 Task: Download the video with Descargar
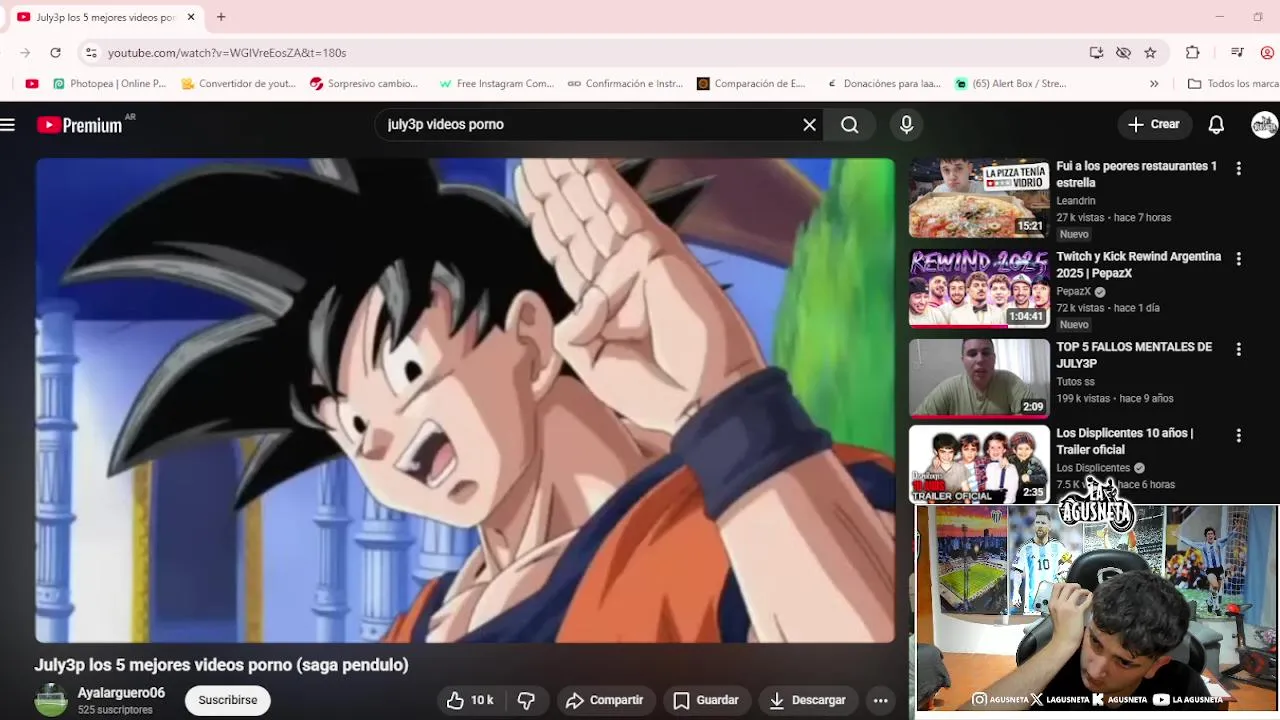807,700
